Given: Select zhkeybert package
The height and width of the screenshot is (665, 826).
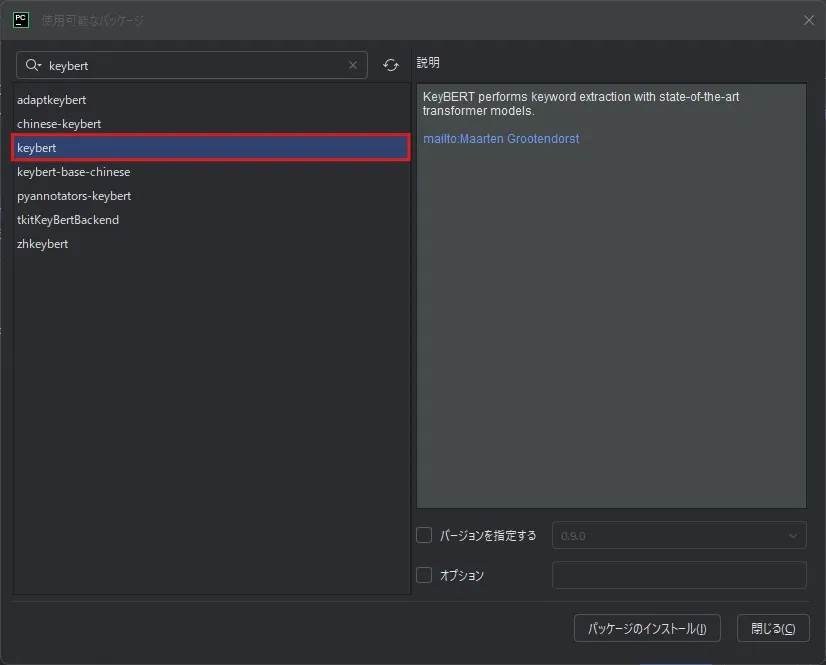Looking at the screenshot, I should (212, 244).
